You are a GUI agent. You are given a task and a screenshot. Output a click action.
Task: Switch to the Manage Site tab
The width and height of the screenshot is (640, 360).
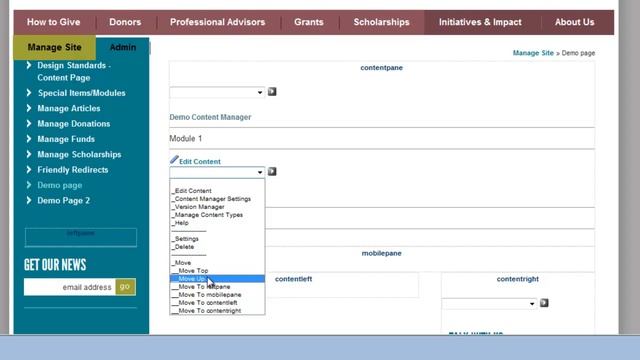pos(55,47)
